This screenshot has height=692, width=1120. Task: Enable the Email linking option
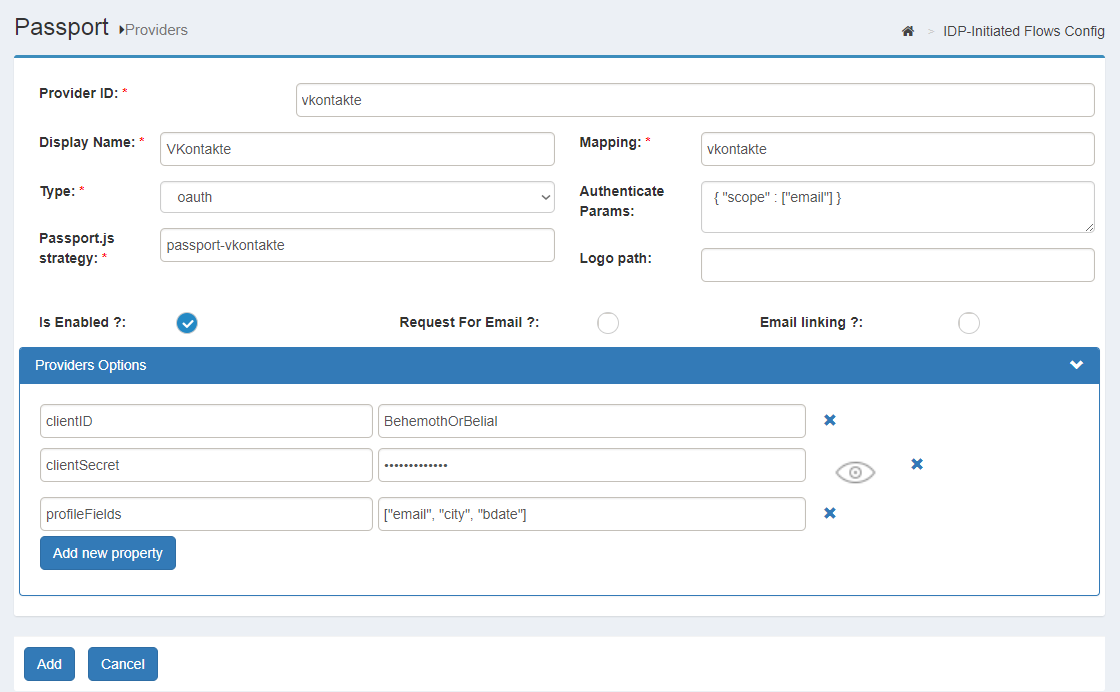point(968,323)
